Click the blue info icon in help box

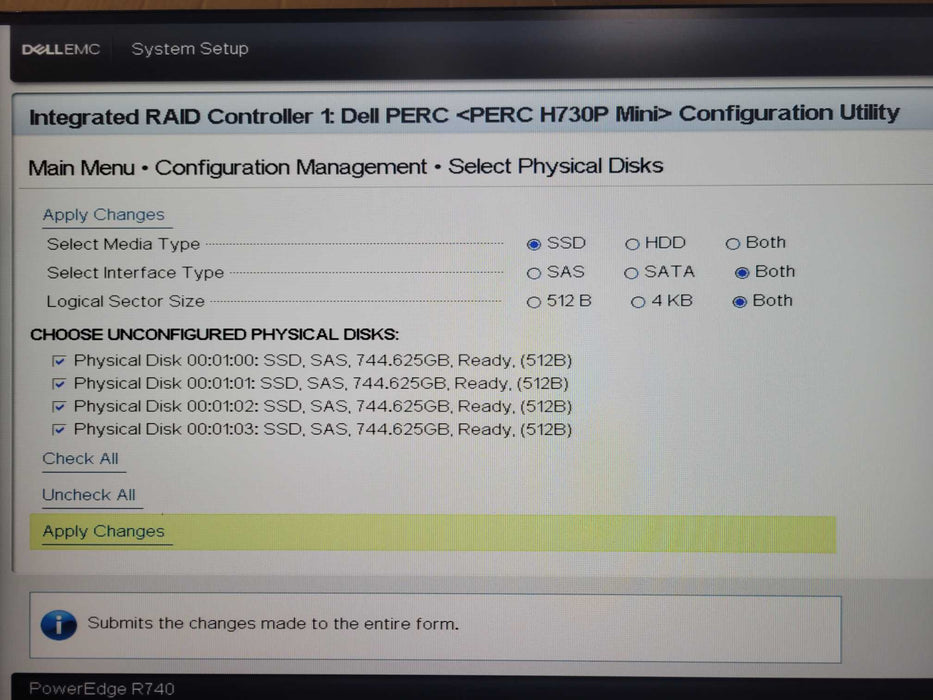(x=58, y=625)
